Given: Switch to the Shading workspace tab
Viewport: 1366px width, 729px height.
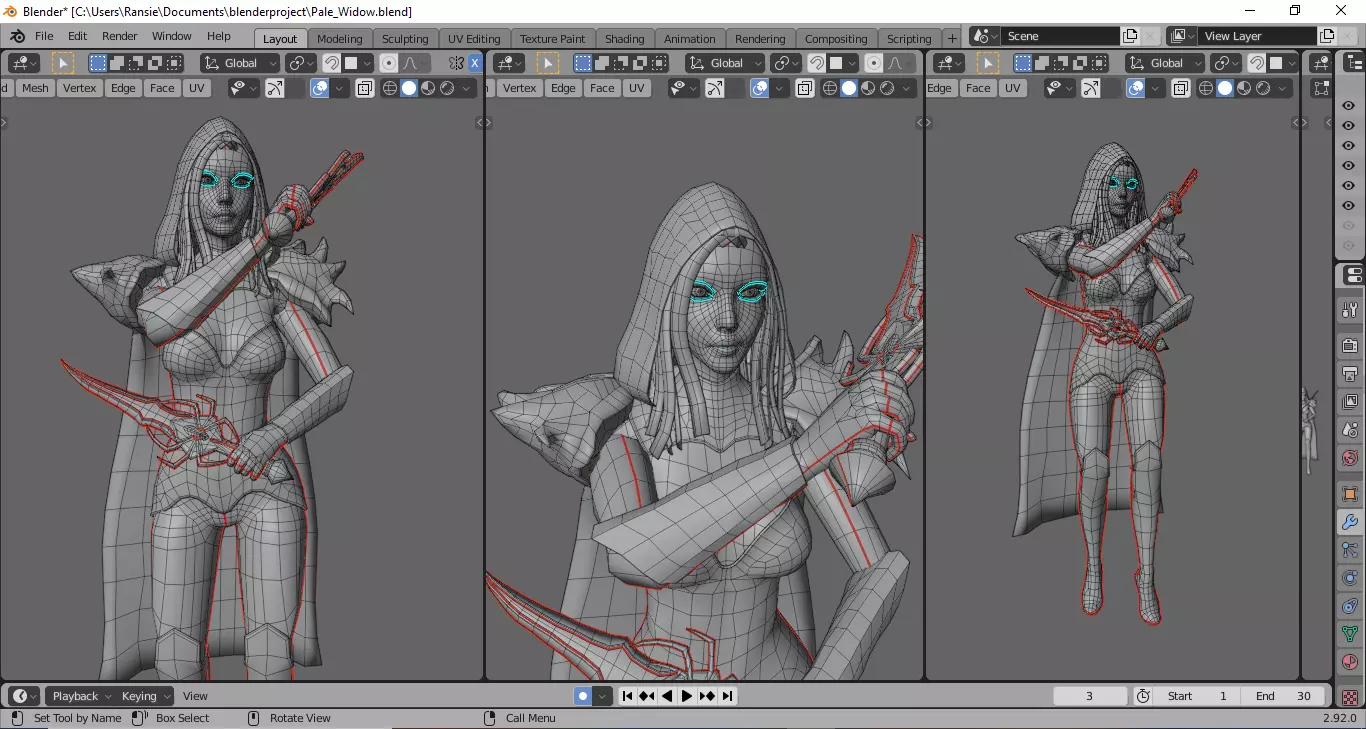Looking at the screenshot, I should click(624, 39).
